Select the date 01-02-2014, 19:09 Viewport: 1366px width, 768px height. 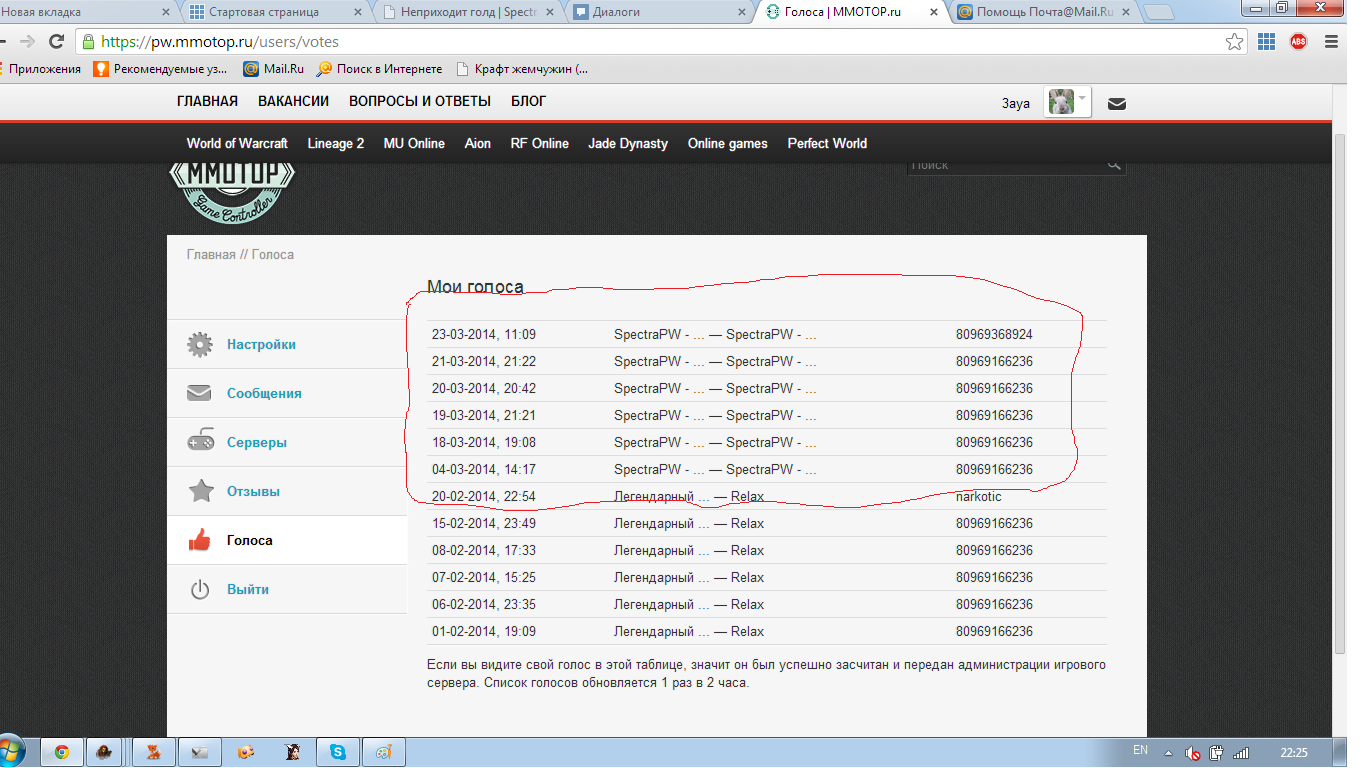click(x=484, y=631)
